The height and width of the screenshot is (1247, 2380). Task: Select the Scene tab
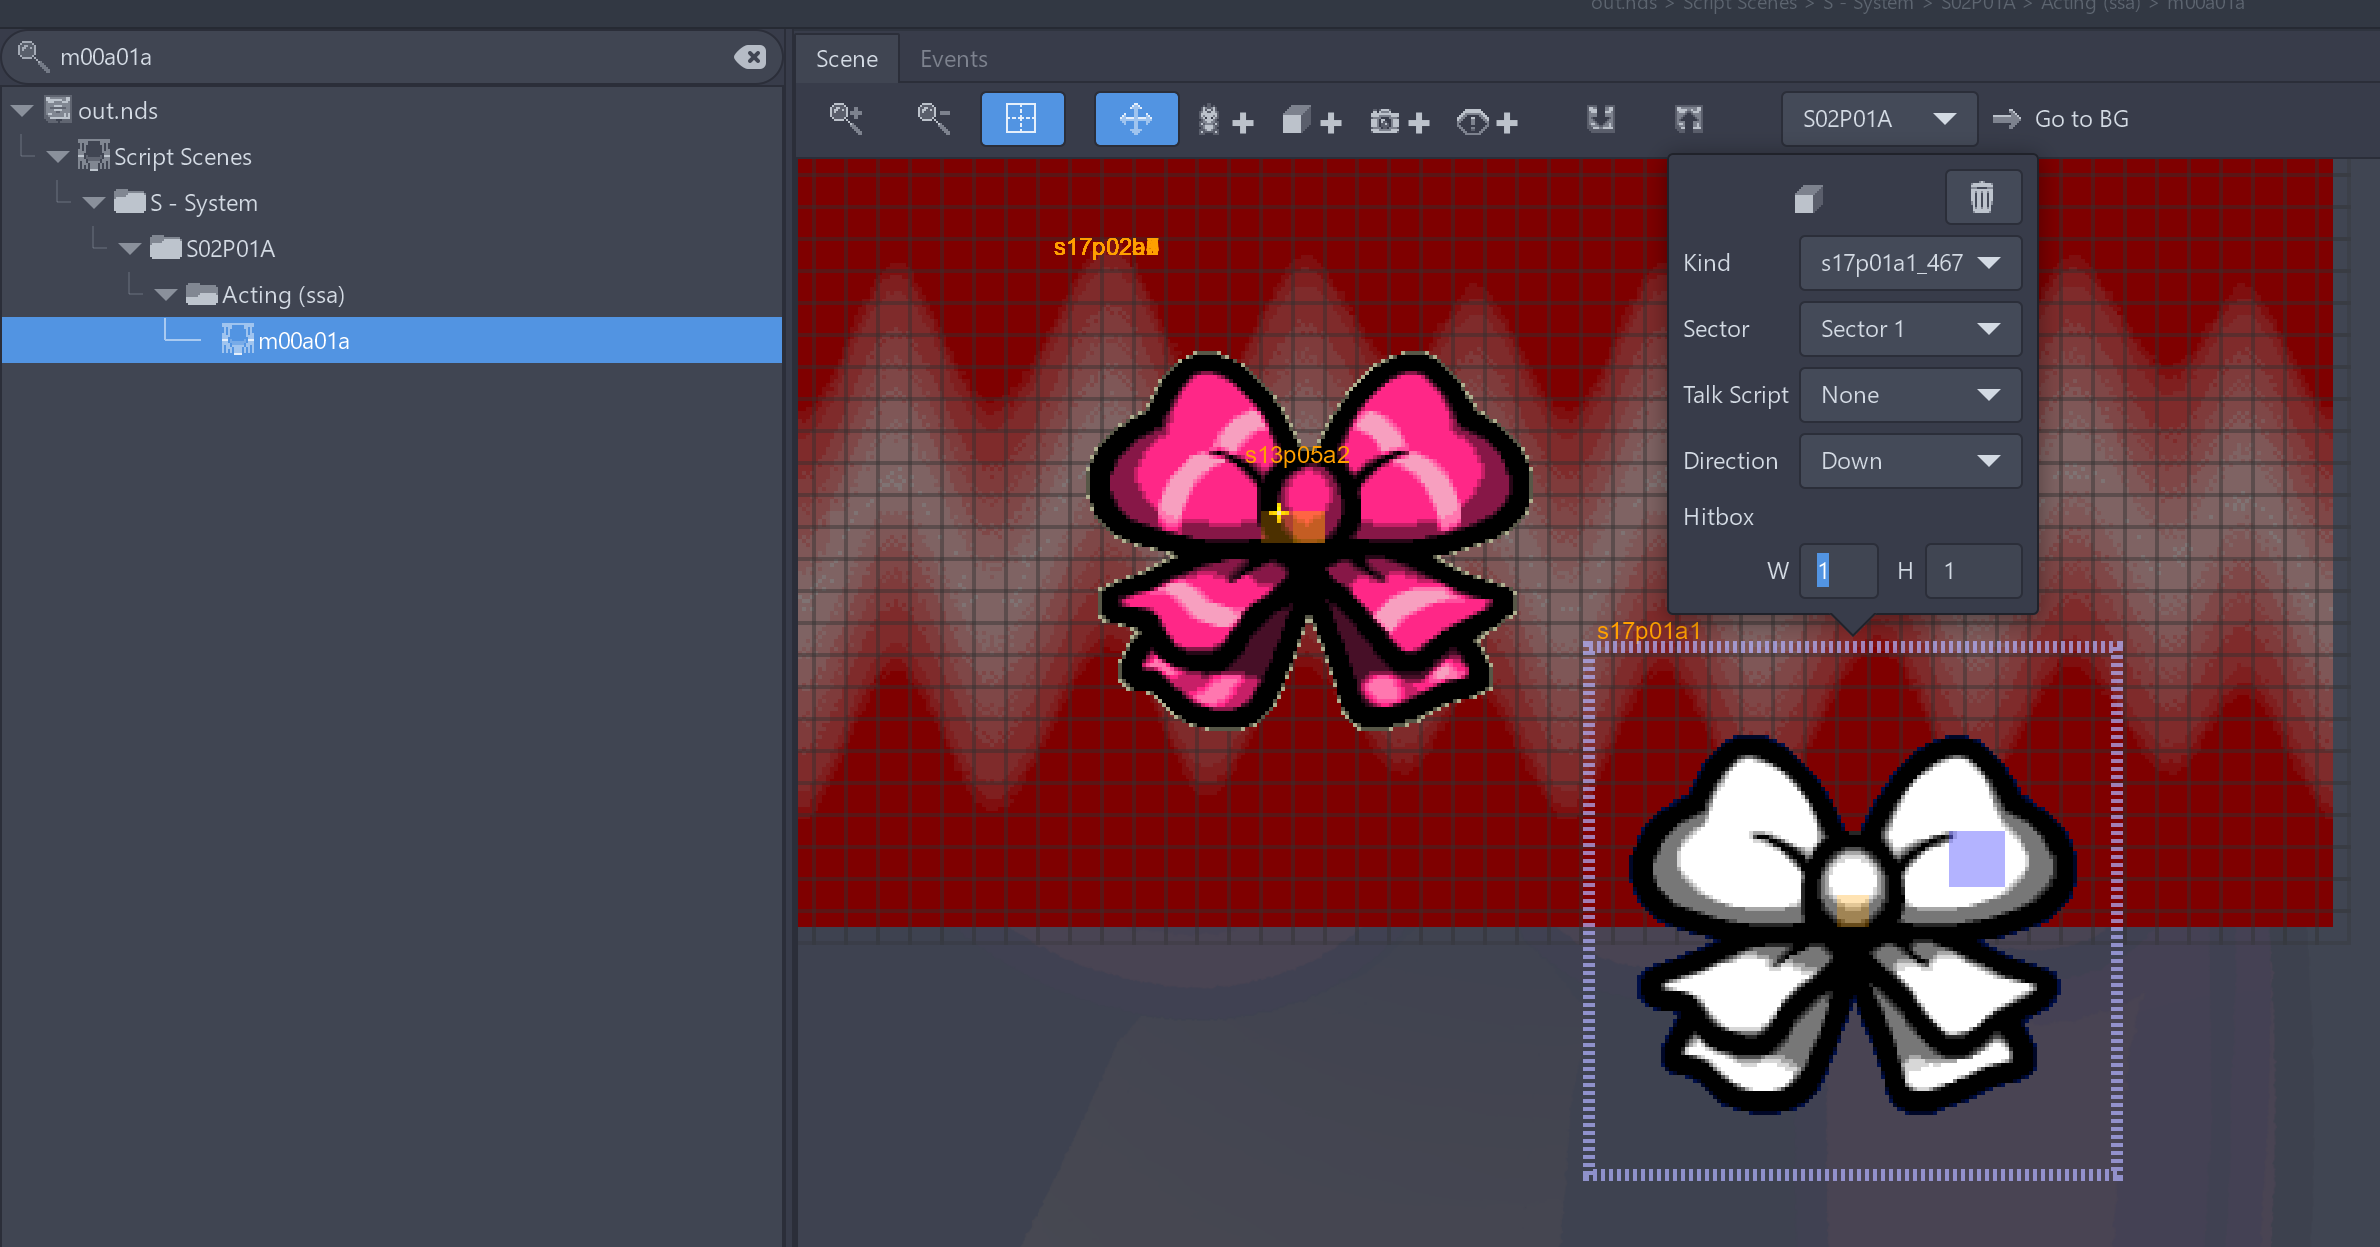point(846,59)
